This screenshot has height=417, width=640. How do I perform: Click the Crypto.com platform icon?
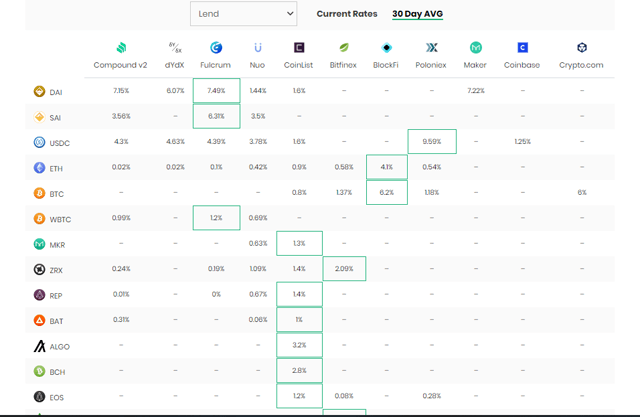tap(582, 48)
